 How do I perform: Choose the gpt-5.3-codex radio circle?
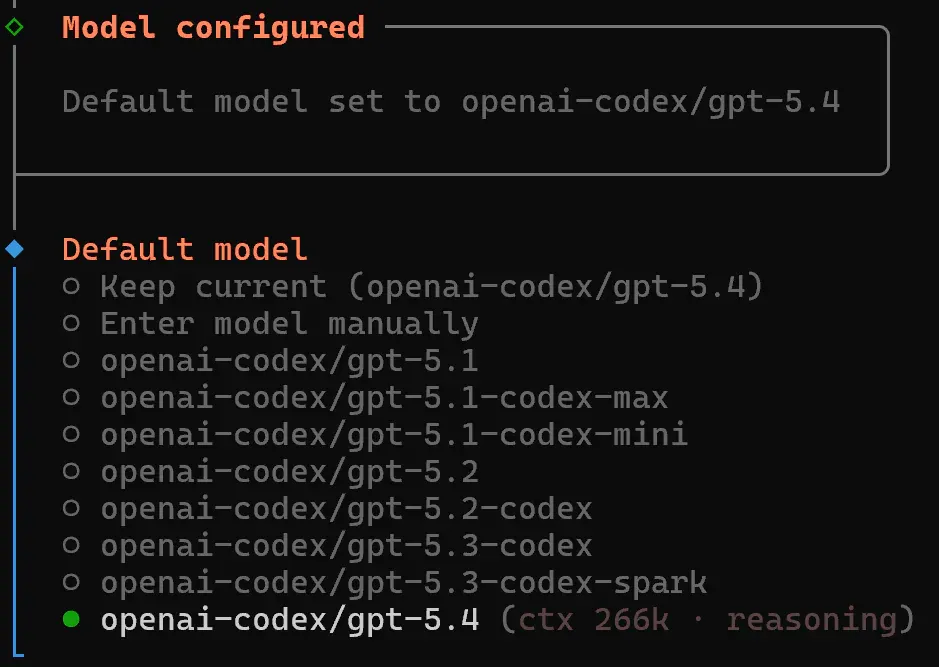click(71, 545)
